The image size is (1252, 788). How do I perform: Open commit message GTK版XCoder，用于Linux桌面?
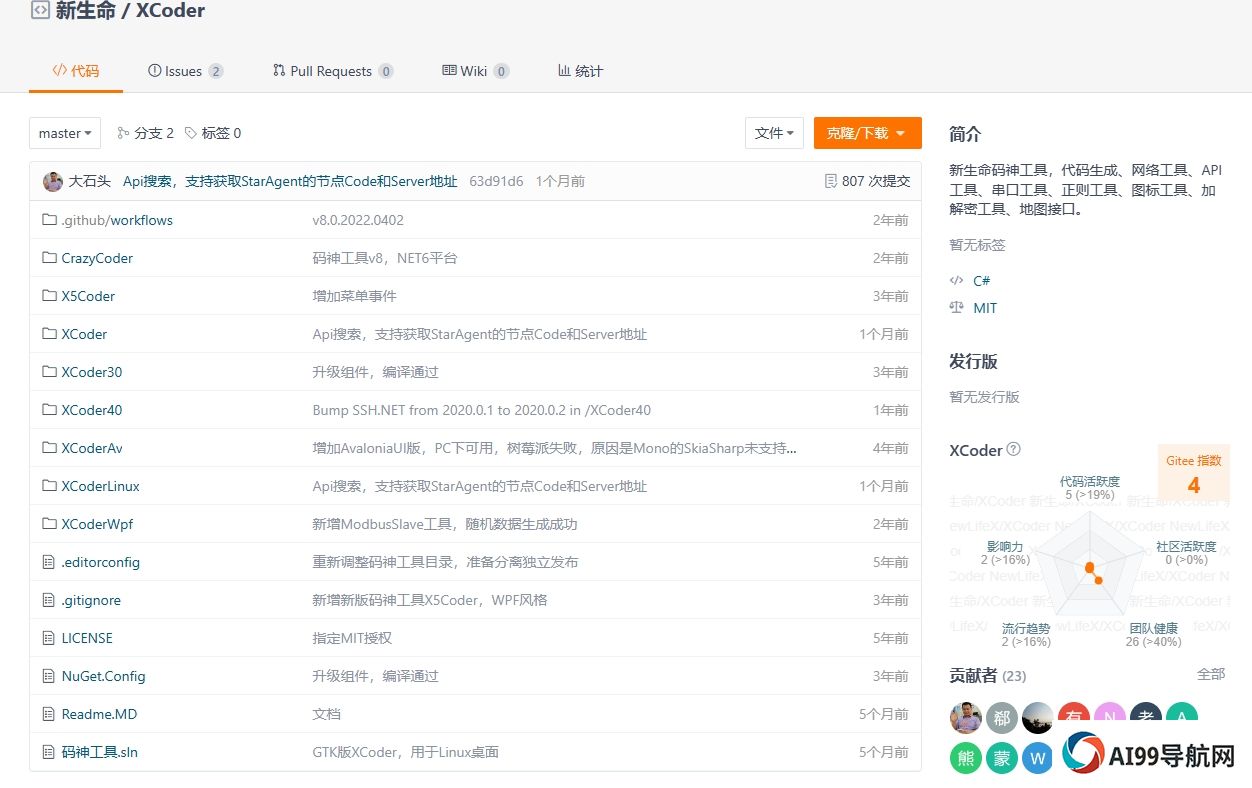[x=406, y=752]
